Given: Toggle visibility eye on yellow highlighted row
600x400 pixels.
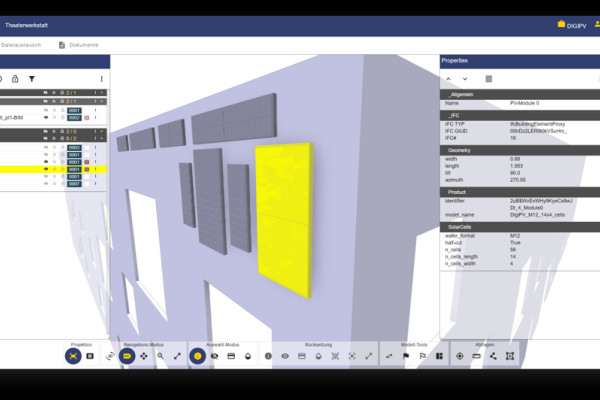Looking at the screenshot, I should 46,169.
